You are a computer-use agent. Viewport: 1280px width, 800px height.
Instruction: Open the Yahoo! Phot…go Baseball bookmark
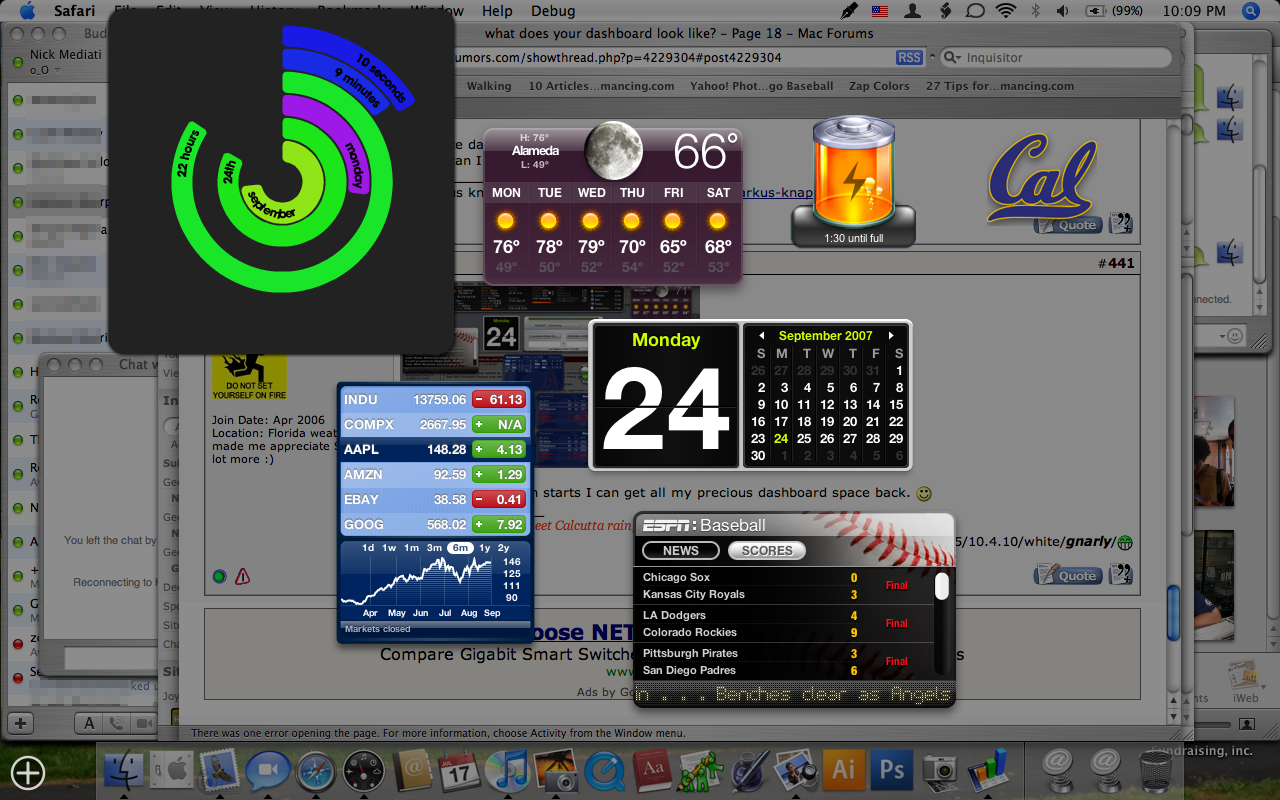pos(761,86)
